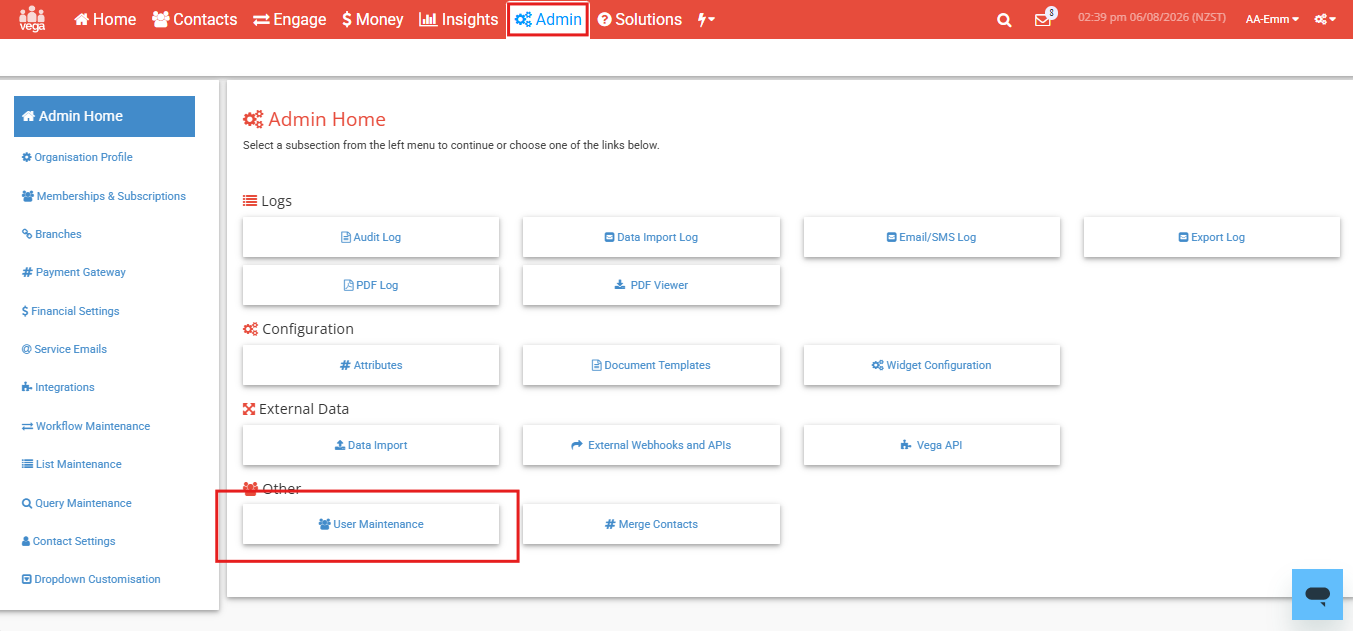Open Organisation Profile in sidebar
This screenshot has height=631, width=1353.
pyautogui.click(x=77, y=157)
